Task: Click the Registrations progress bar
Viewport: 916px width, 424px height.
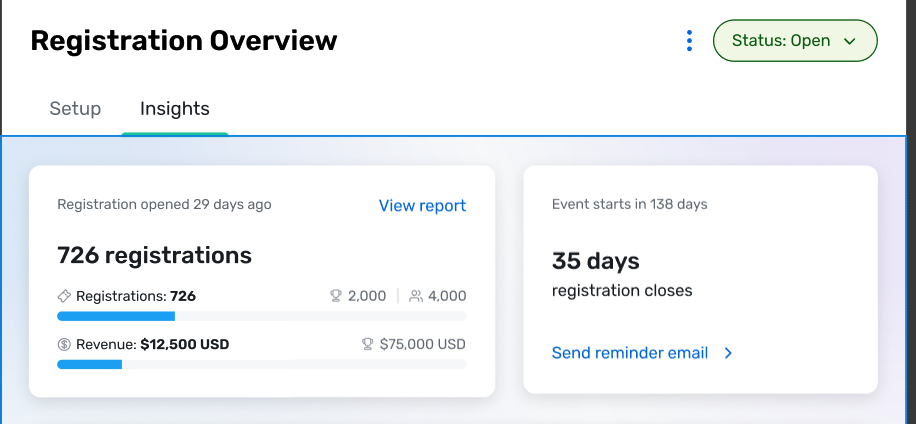Action: click(x=262, y=316)
